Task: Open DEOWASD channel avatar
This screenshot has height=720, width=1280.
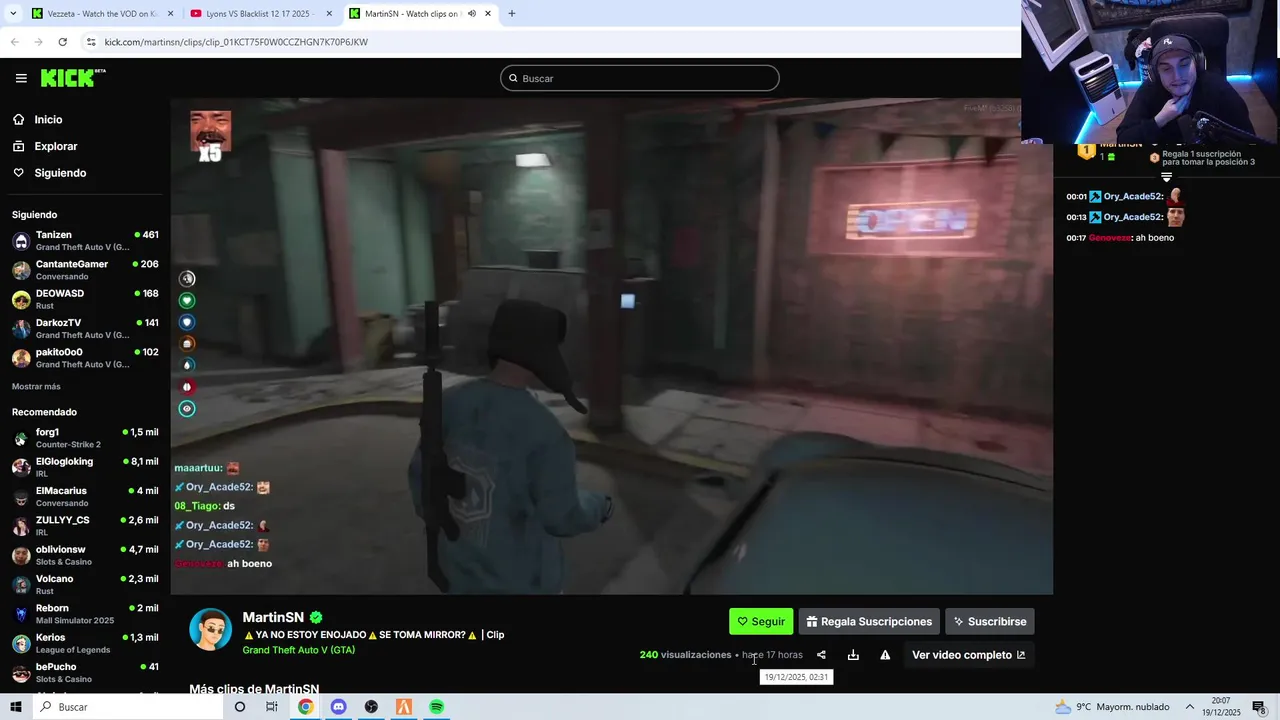Action: (21, 299)
